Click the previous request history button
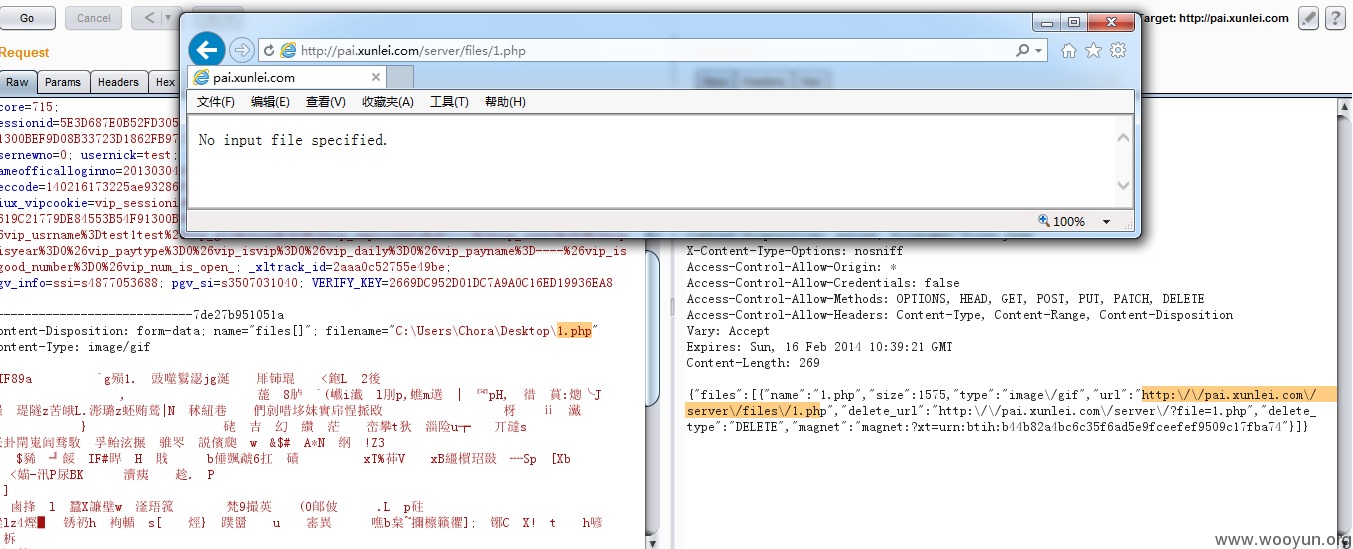Screen dimensions: 1353x549 (149, 18)
